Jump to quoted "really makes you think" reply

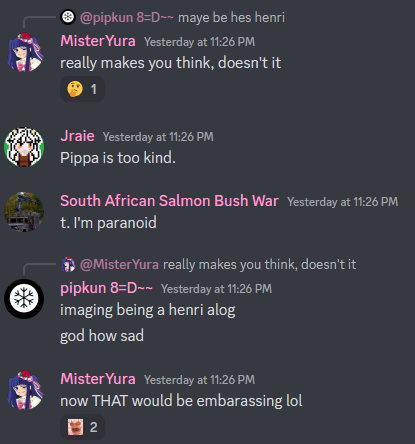click(260, 264)
